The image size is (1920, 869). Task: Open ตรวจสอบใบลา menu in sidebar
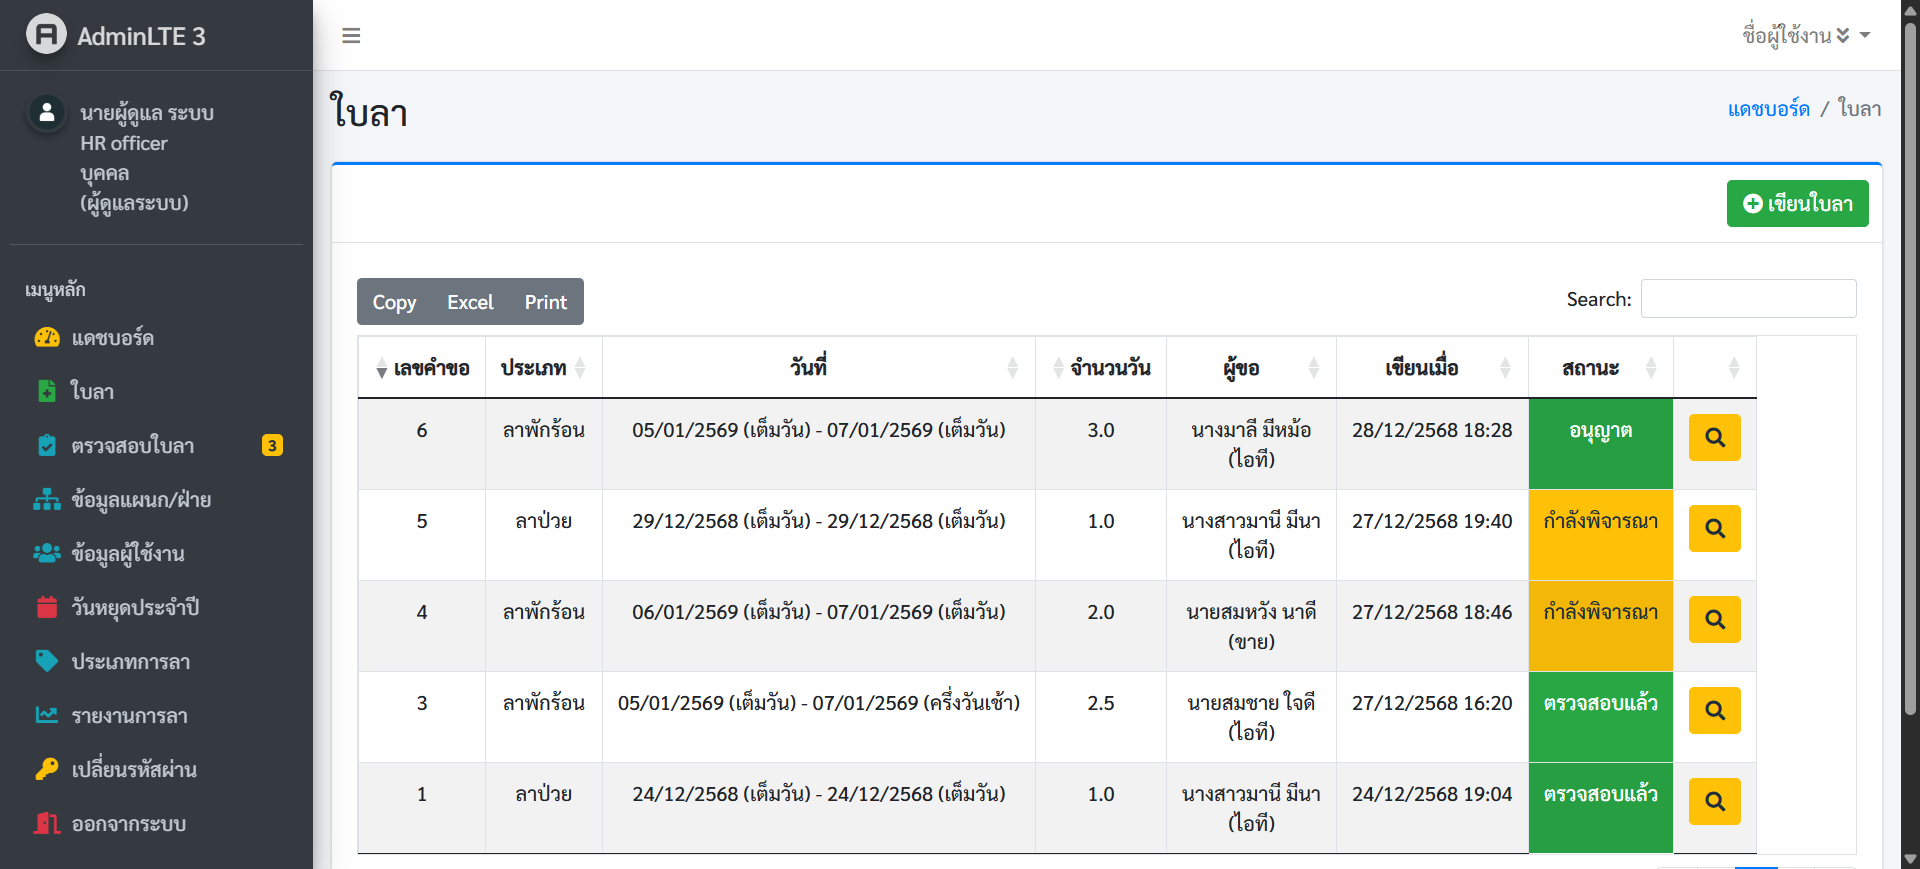tap(133, 446)
